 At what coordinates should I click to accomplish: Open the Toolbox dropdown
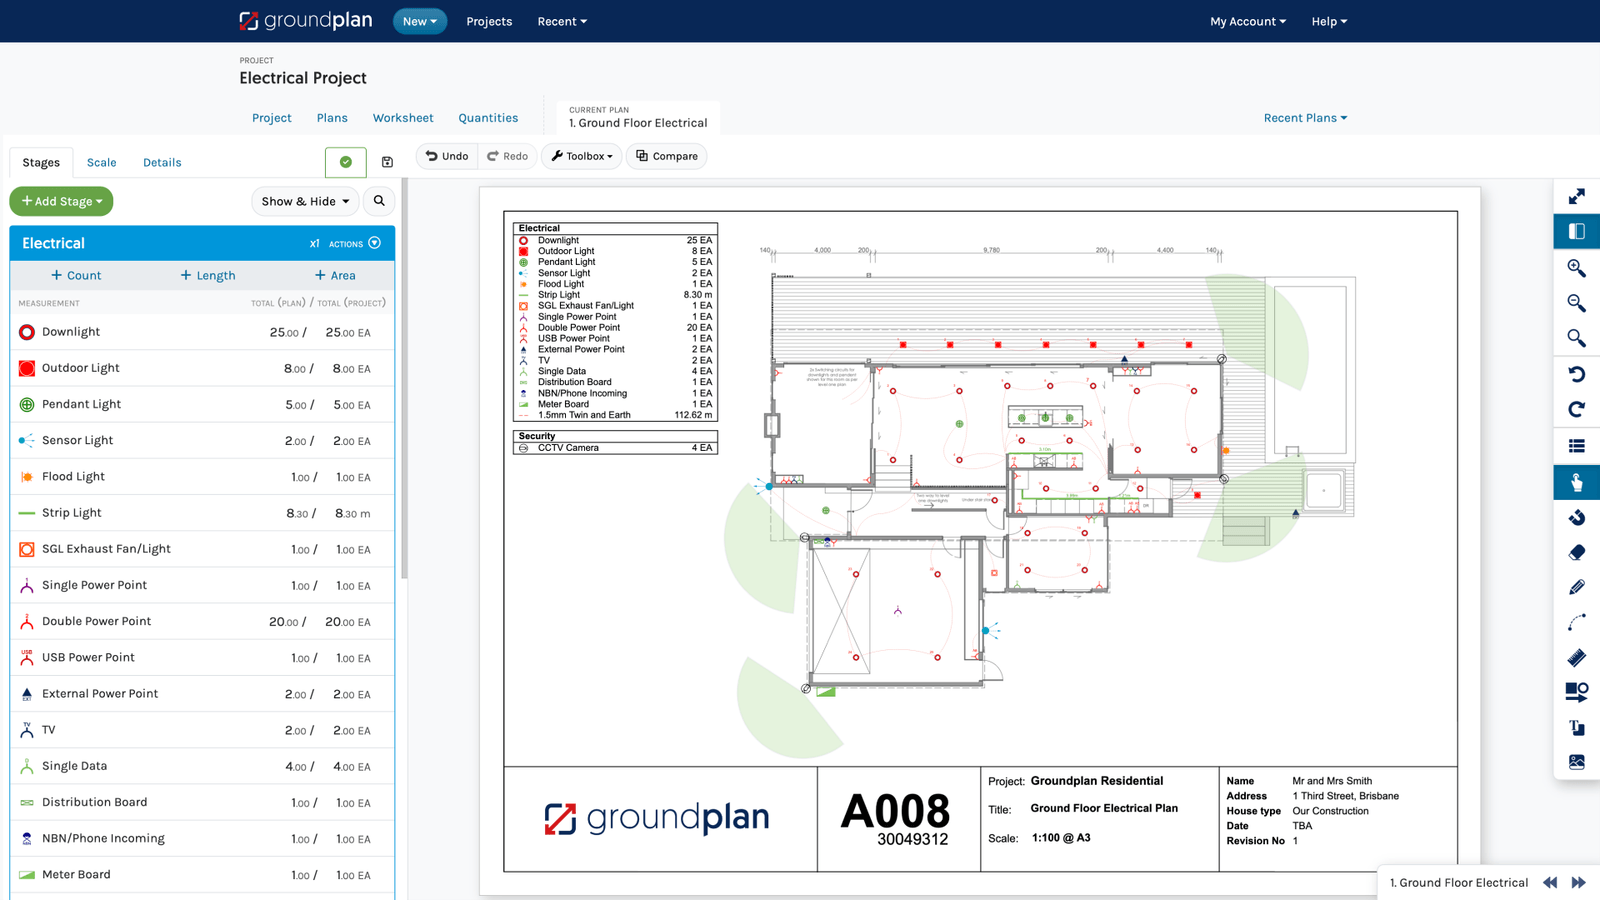(581, 156)
